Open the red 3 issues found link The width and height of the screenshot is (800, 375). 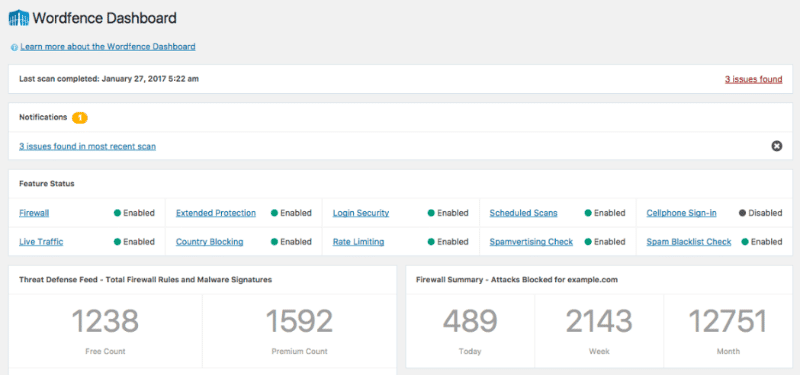pos(754,79)
